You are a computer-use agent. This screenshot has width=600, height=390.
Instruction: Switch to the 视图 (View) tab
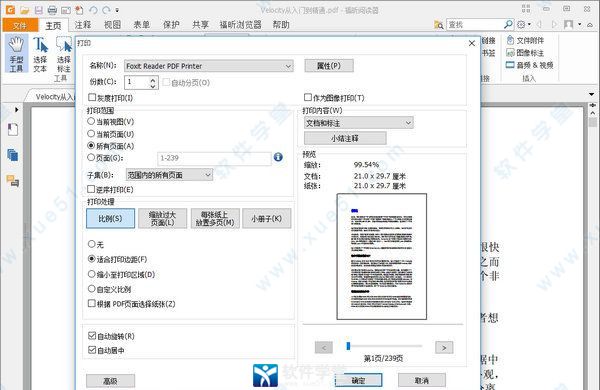click(x=112, y=25)
